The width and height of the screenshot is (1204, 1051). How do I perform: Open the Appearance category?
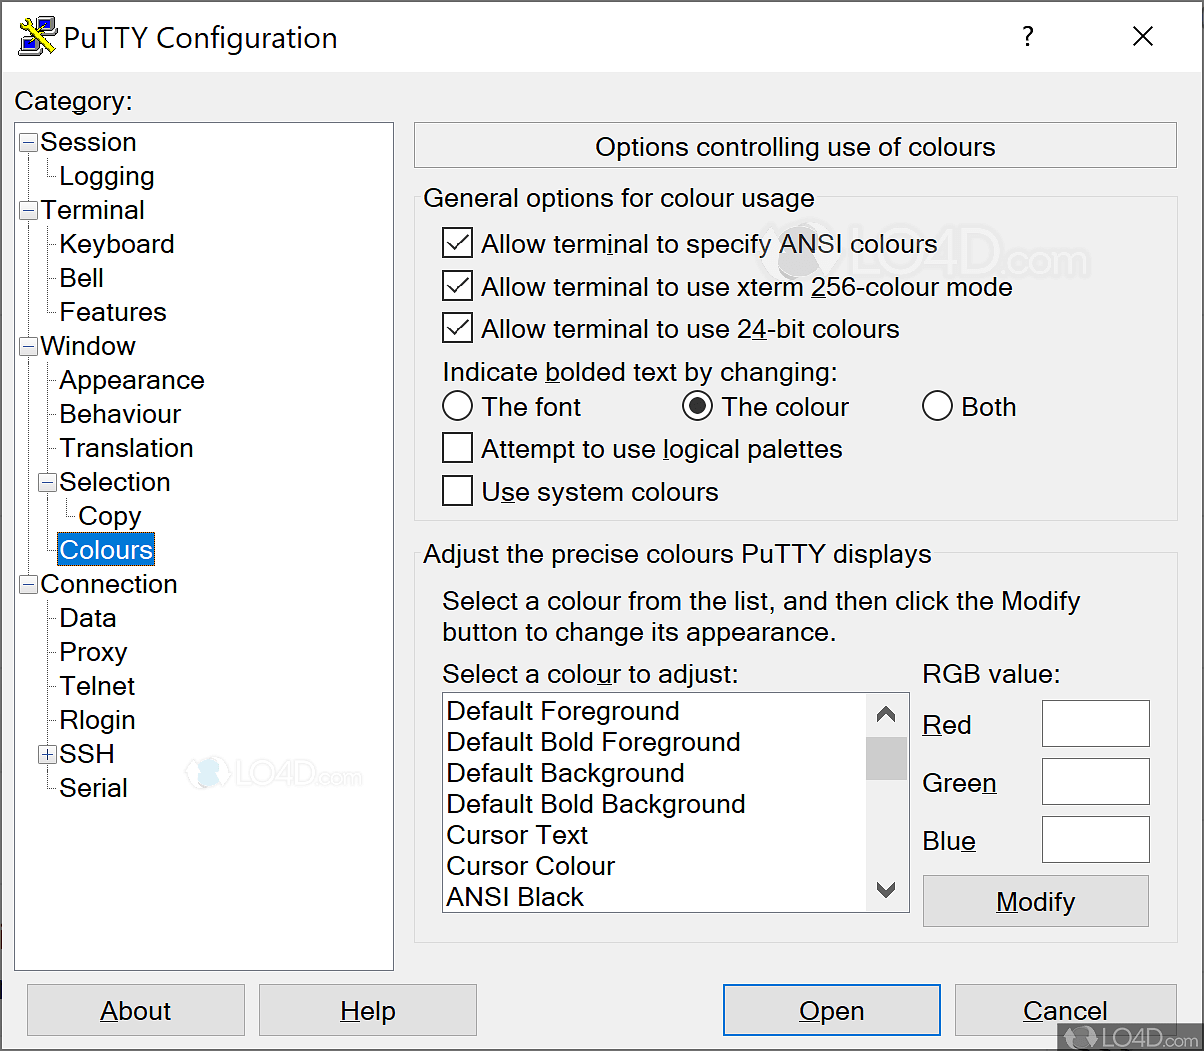click(132, 380)
